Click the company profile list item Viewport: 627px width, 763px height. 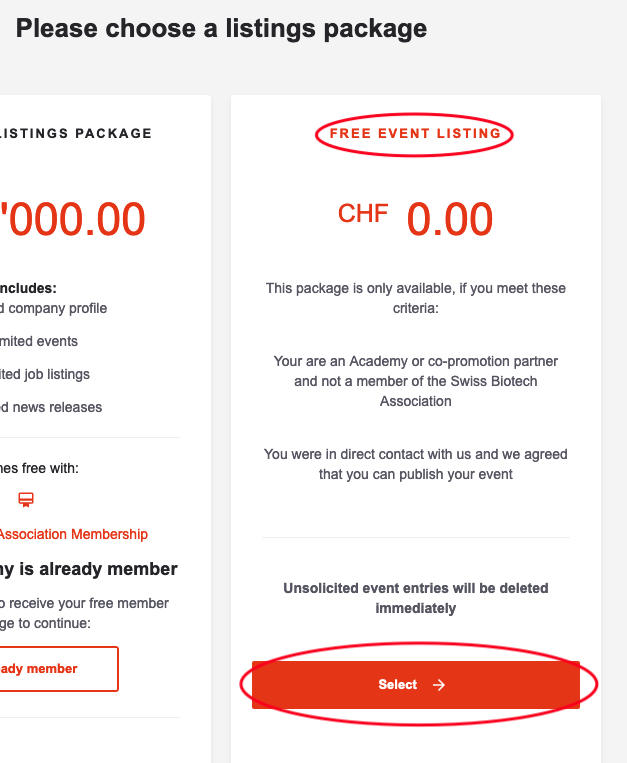(x=54, y=308)
